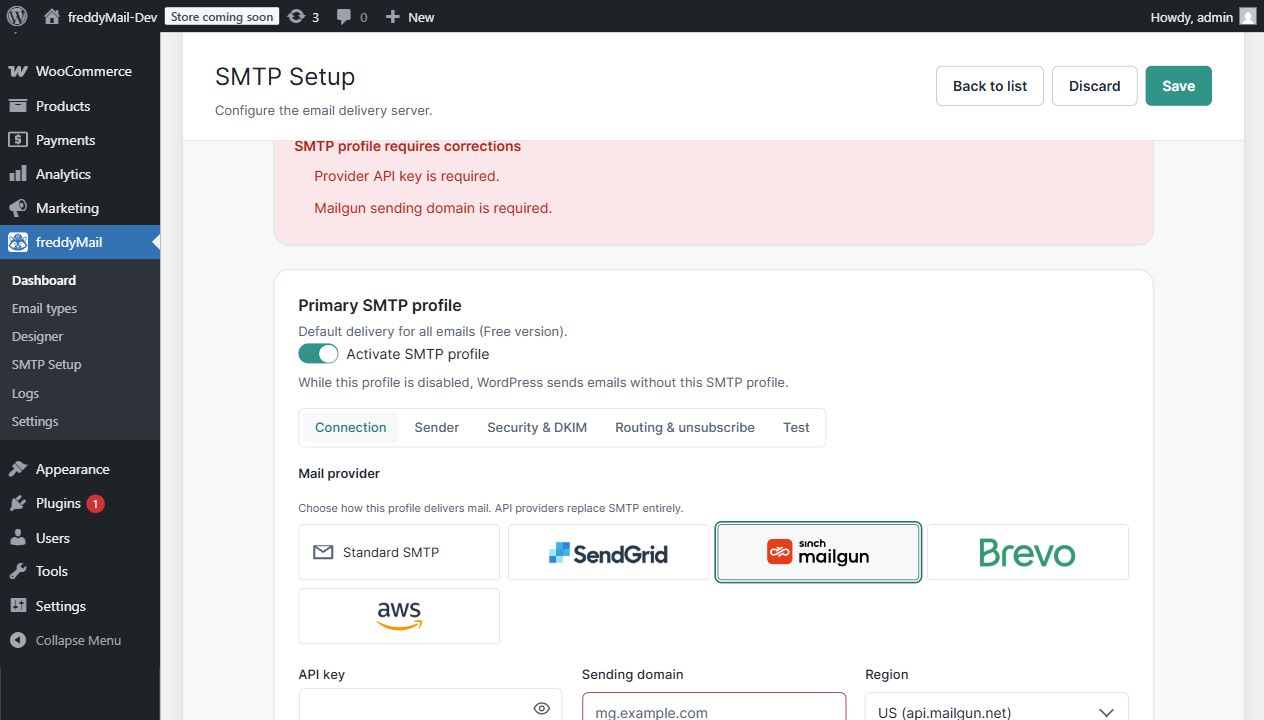Viewport: 1264px width, 720px height.
Task: Click Back to list button
Action: point(990,86)
